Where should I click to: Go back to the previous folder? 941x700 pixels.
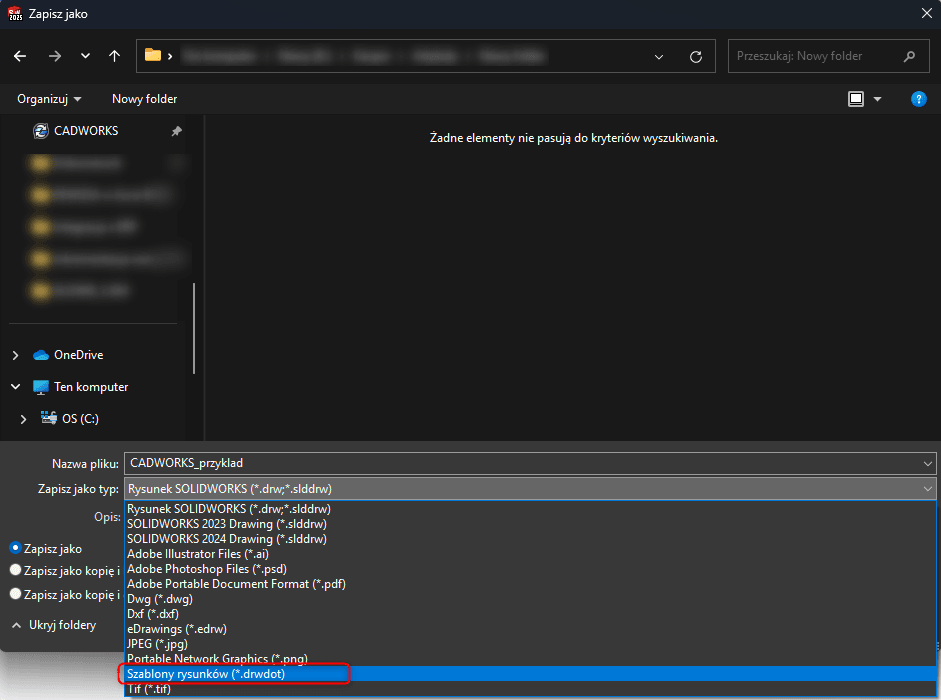[x=20, y=56]
